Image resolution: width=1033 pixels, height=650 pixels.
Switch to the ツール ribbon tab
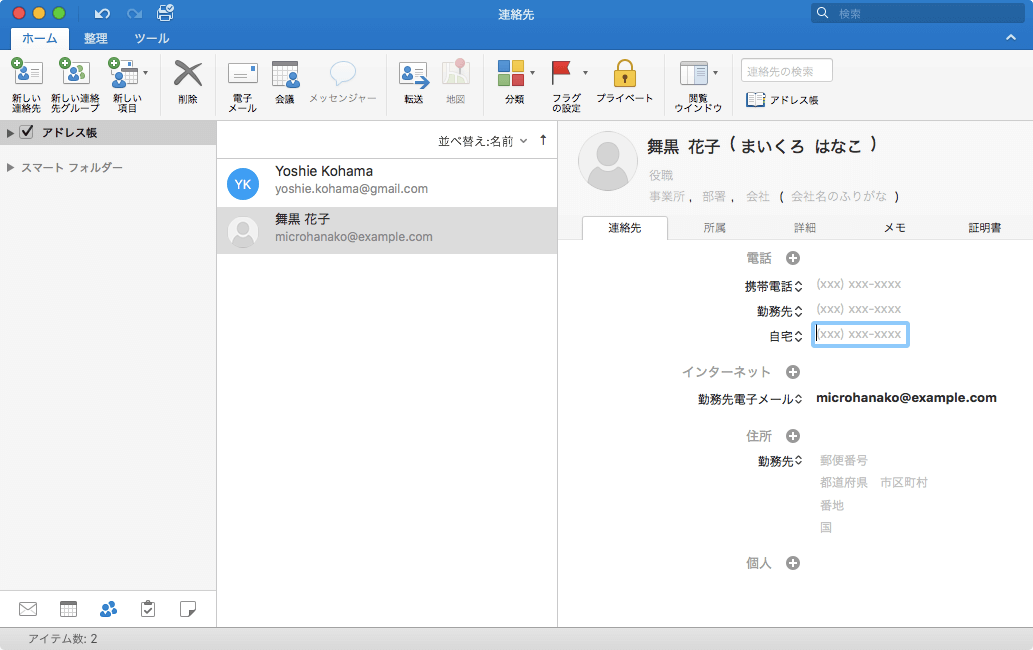152,38
